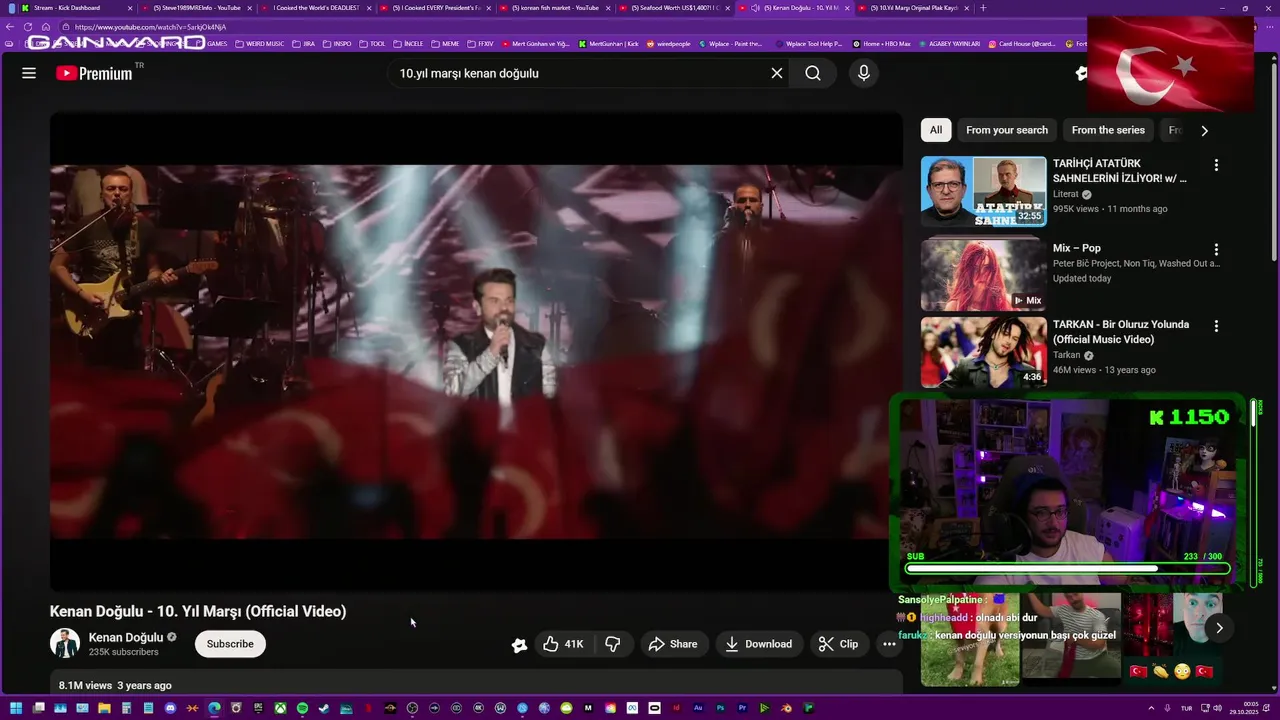Open the YouTube guide hamburger menu
This screenshot has width=1280, height=720.
[x=29, y=73]
